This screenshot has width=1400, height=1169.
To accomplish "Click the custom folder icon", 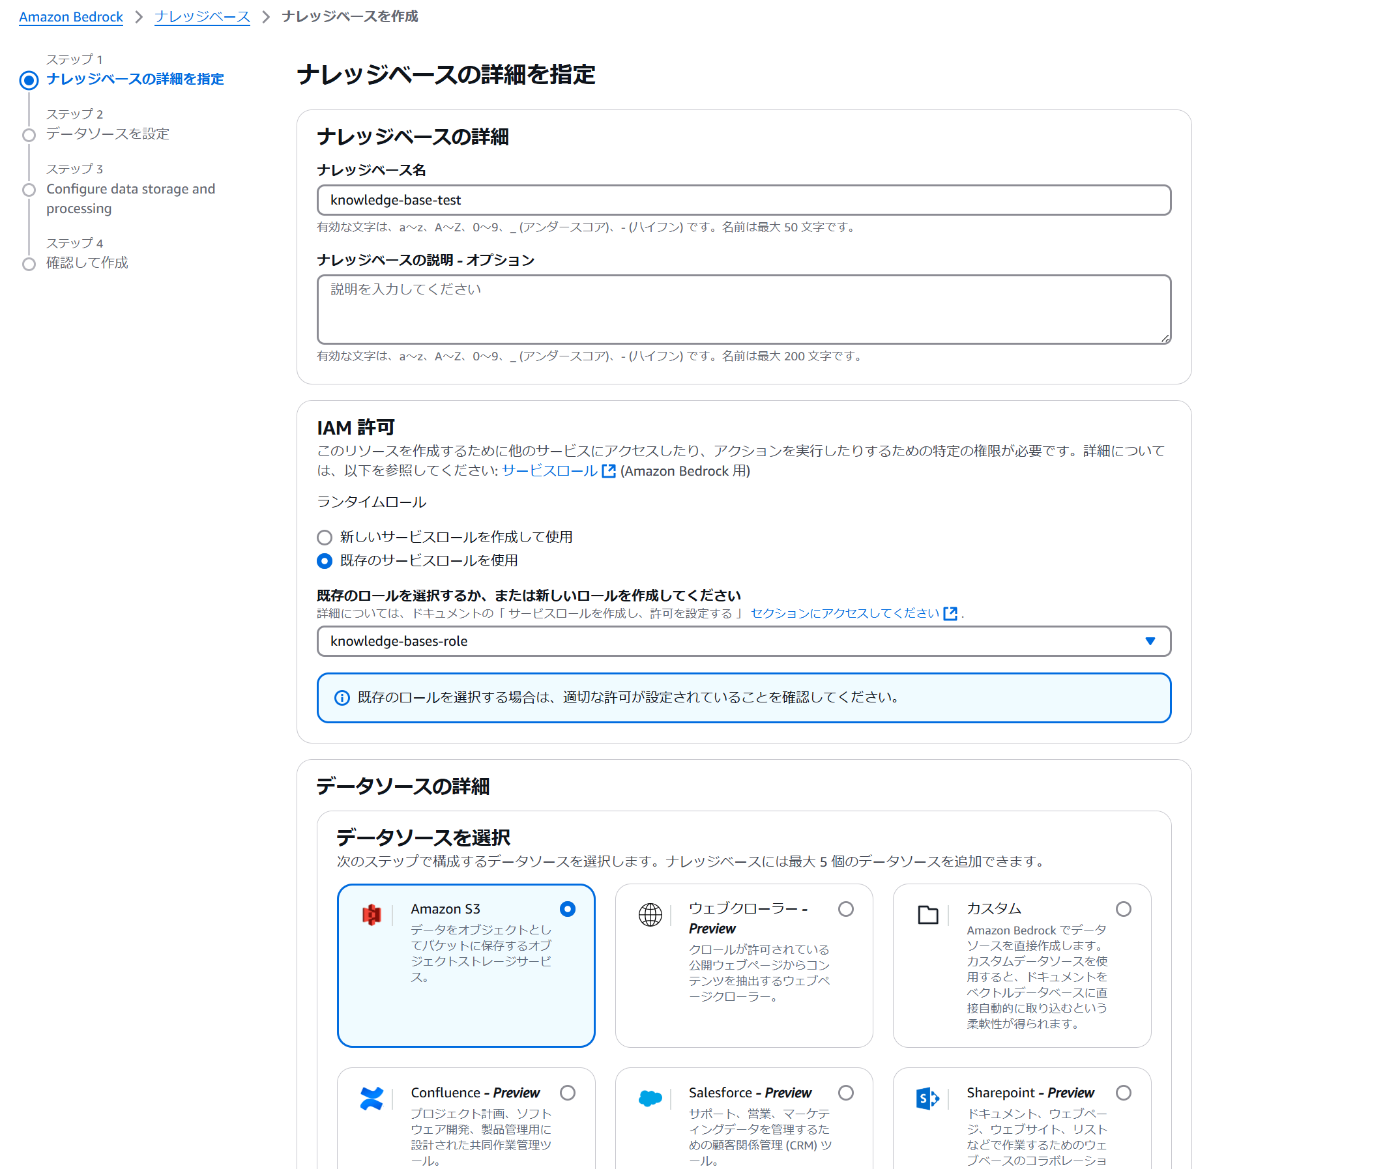I will pyautogui.click(x=928, y=915).
